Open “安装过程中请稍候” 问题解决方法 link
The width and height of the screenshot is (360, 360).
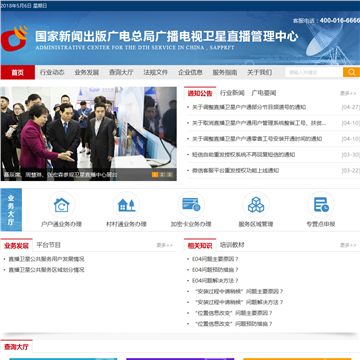(x=239, y=302)
